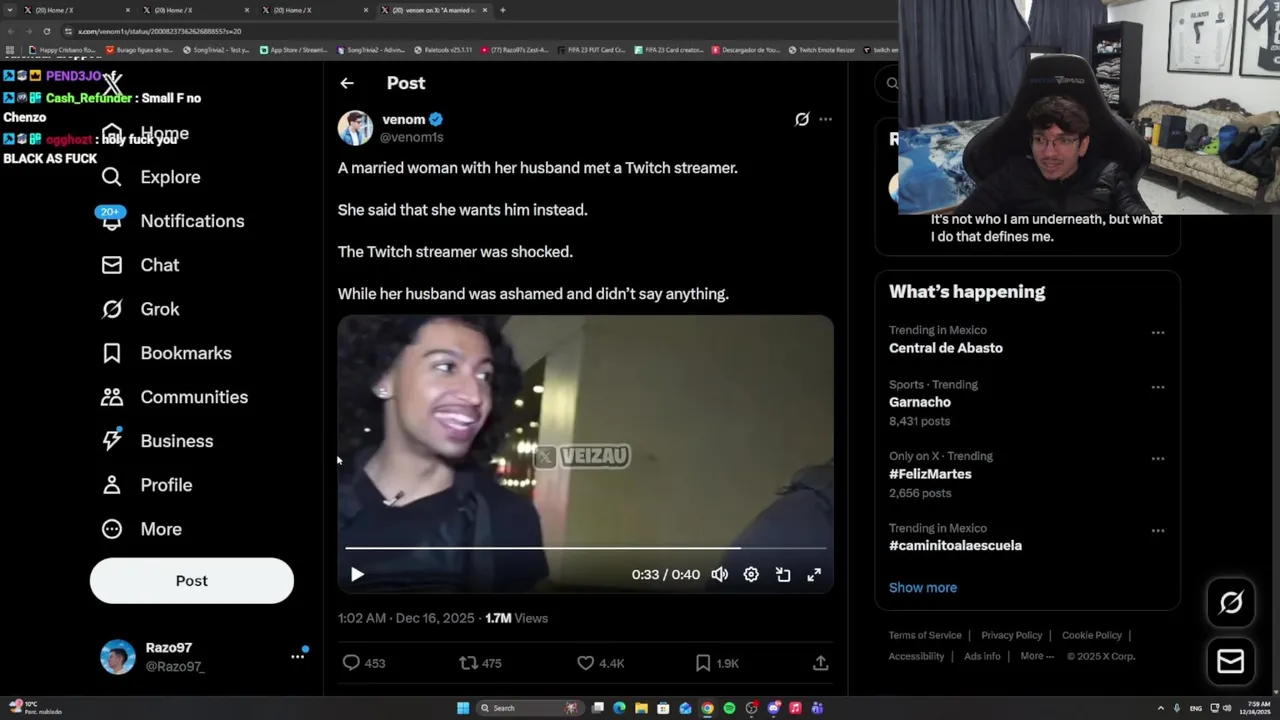Open floating Messages envelope button
1280x720 pixels.
tap(1231, 661)
